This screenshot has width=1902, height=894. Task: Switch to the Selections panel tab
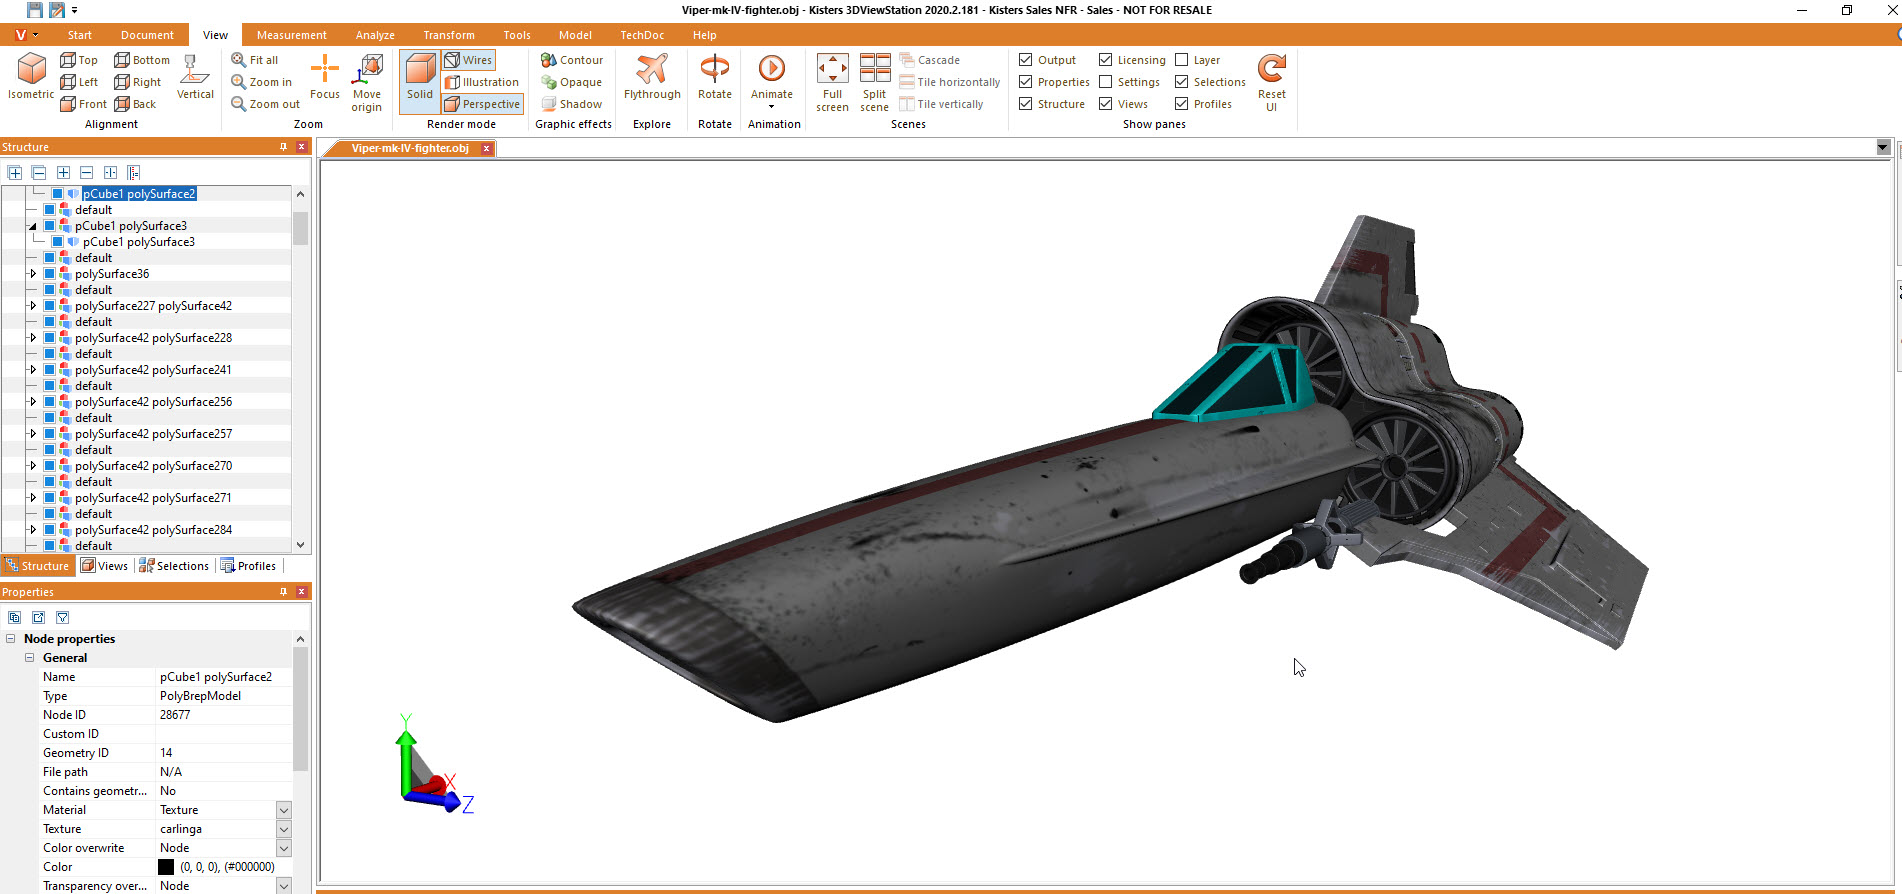[x=174, y=566]
